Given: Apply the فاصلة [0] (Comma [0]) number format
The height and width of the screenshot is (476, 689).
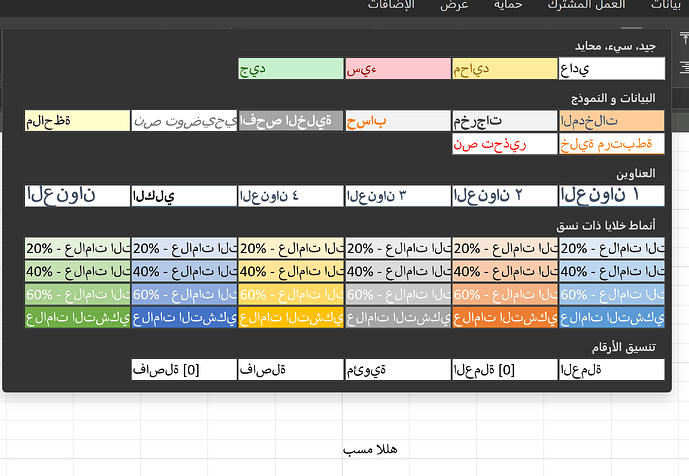Looking at the screenshot, I should (x=184, y=370).
